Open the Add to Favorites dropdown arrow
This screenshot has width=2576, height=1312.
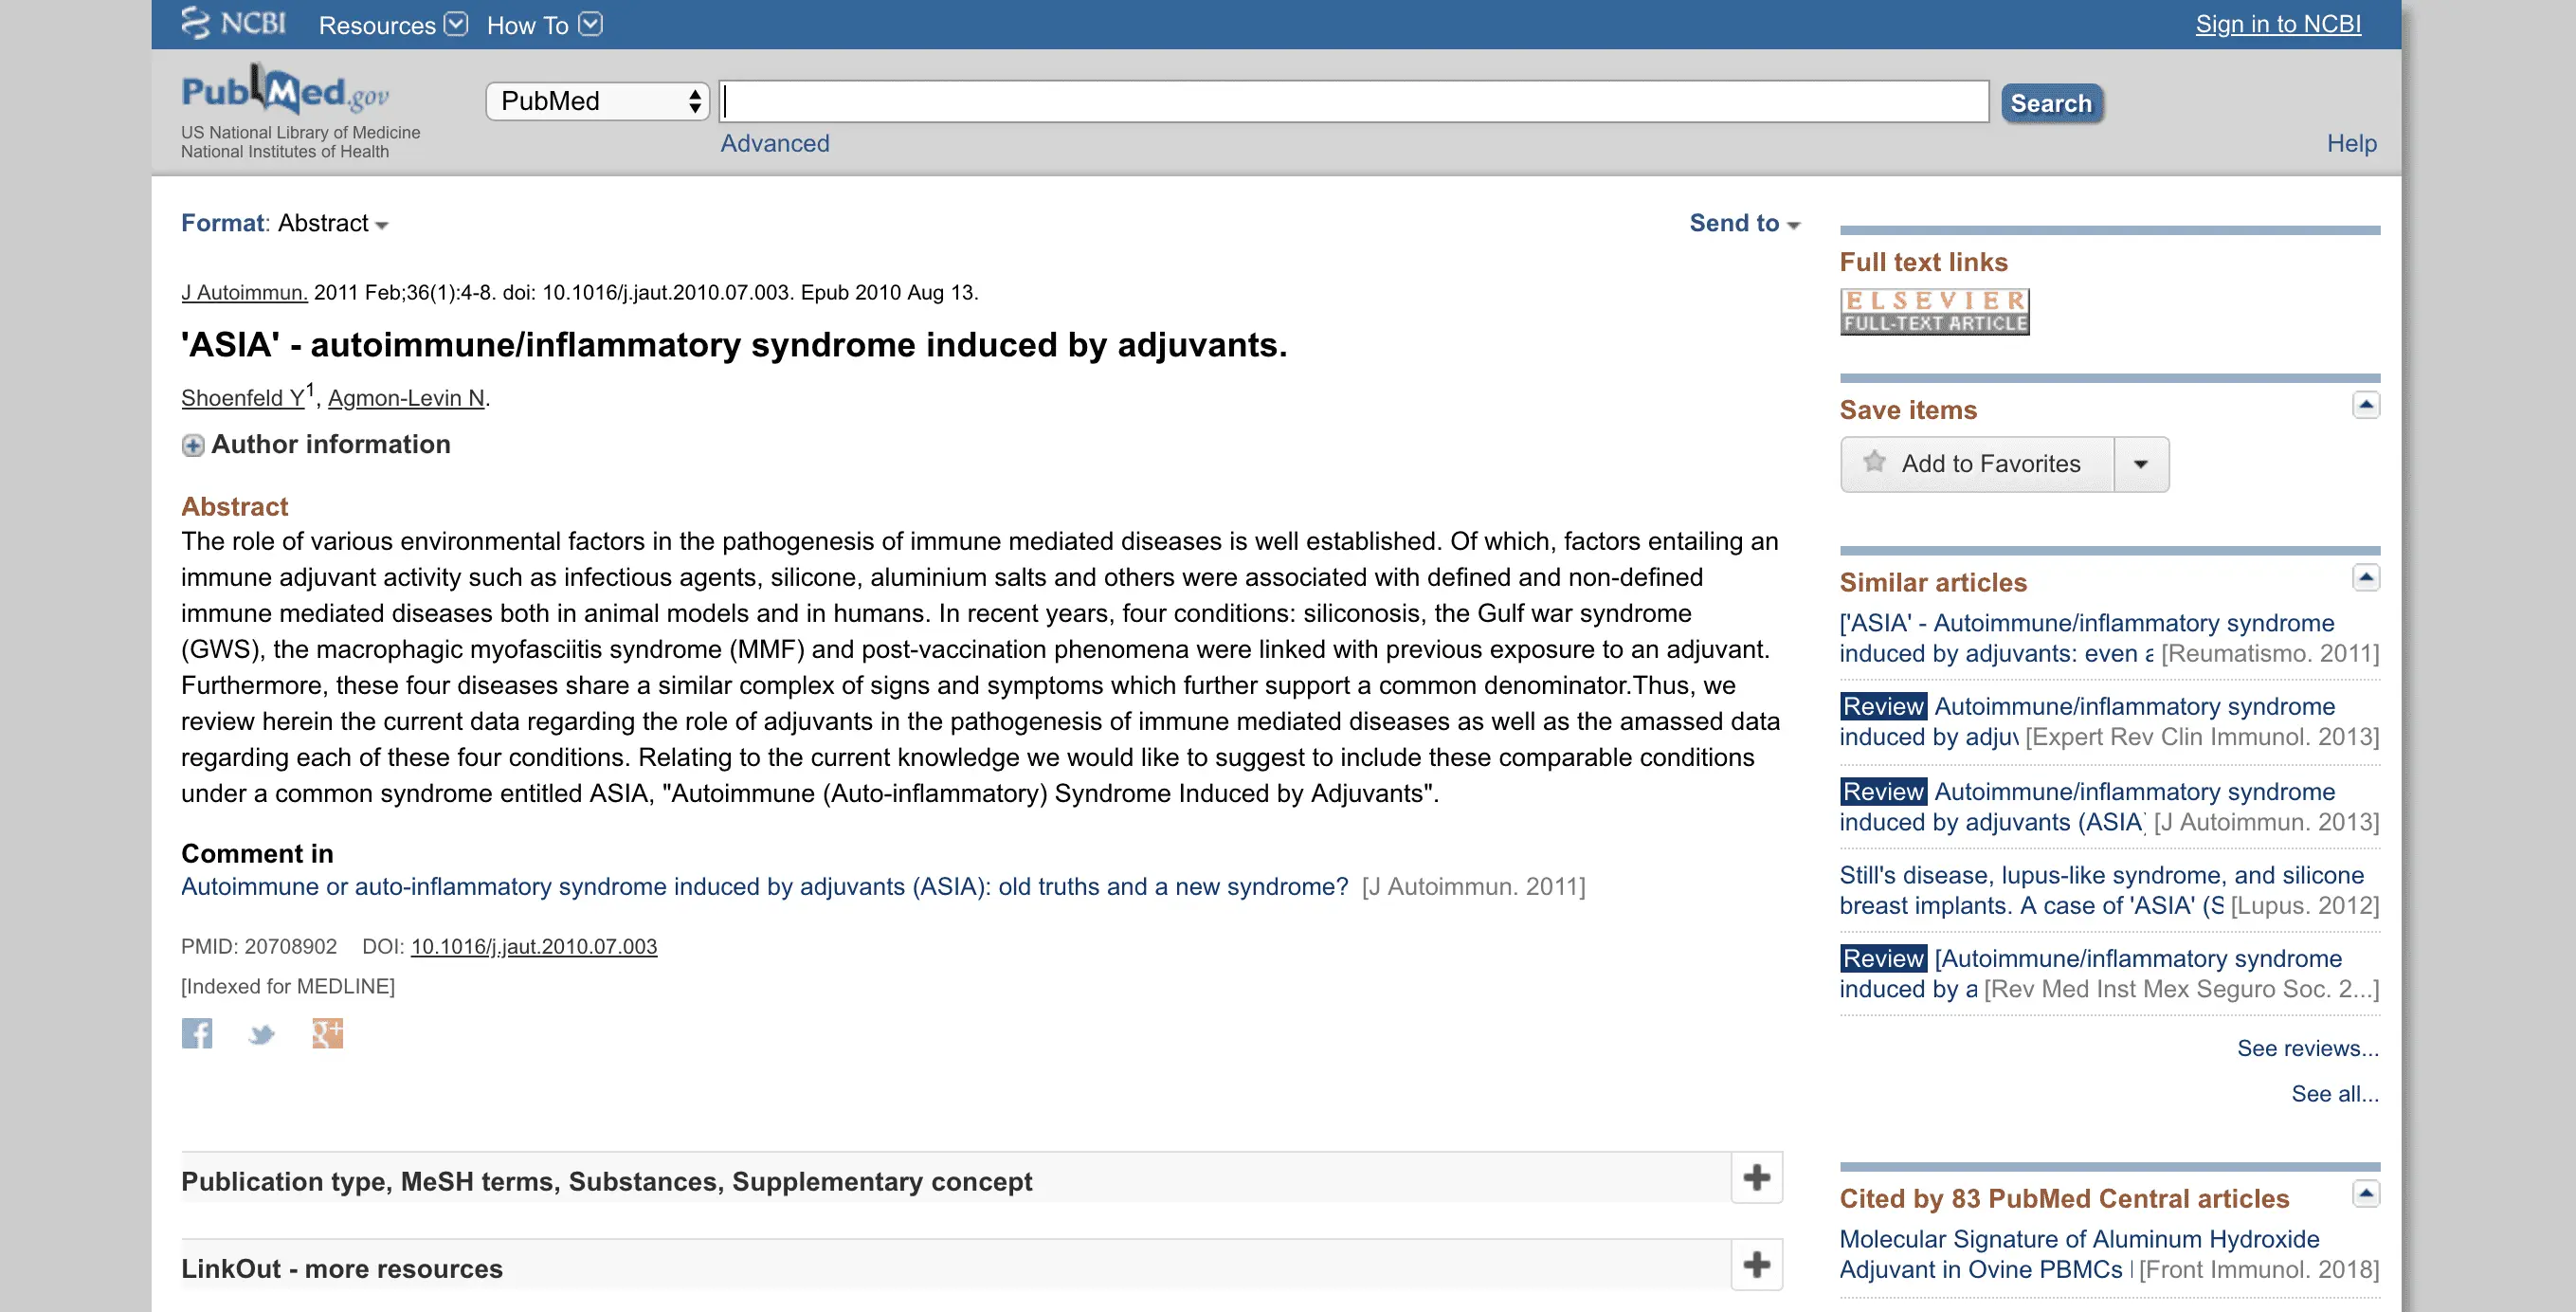[2141, 464]
